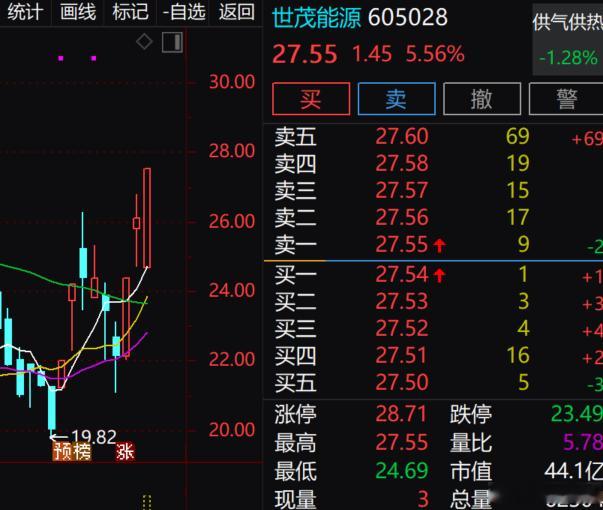
Task: Select 买三 price 27.52
Action: coord(401,328)
